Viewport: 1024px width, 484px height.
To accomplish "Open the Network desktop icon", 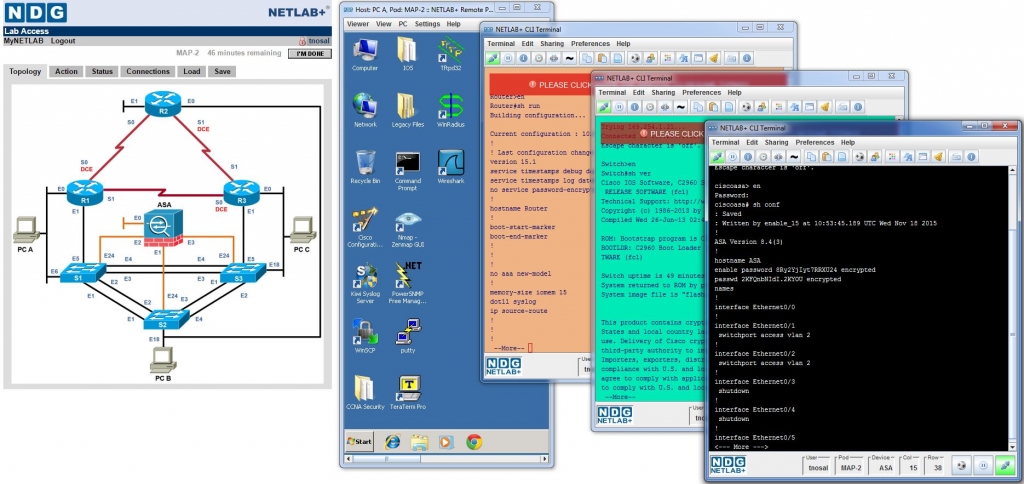I will coord(365,110).
